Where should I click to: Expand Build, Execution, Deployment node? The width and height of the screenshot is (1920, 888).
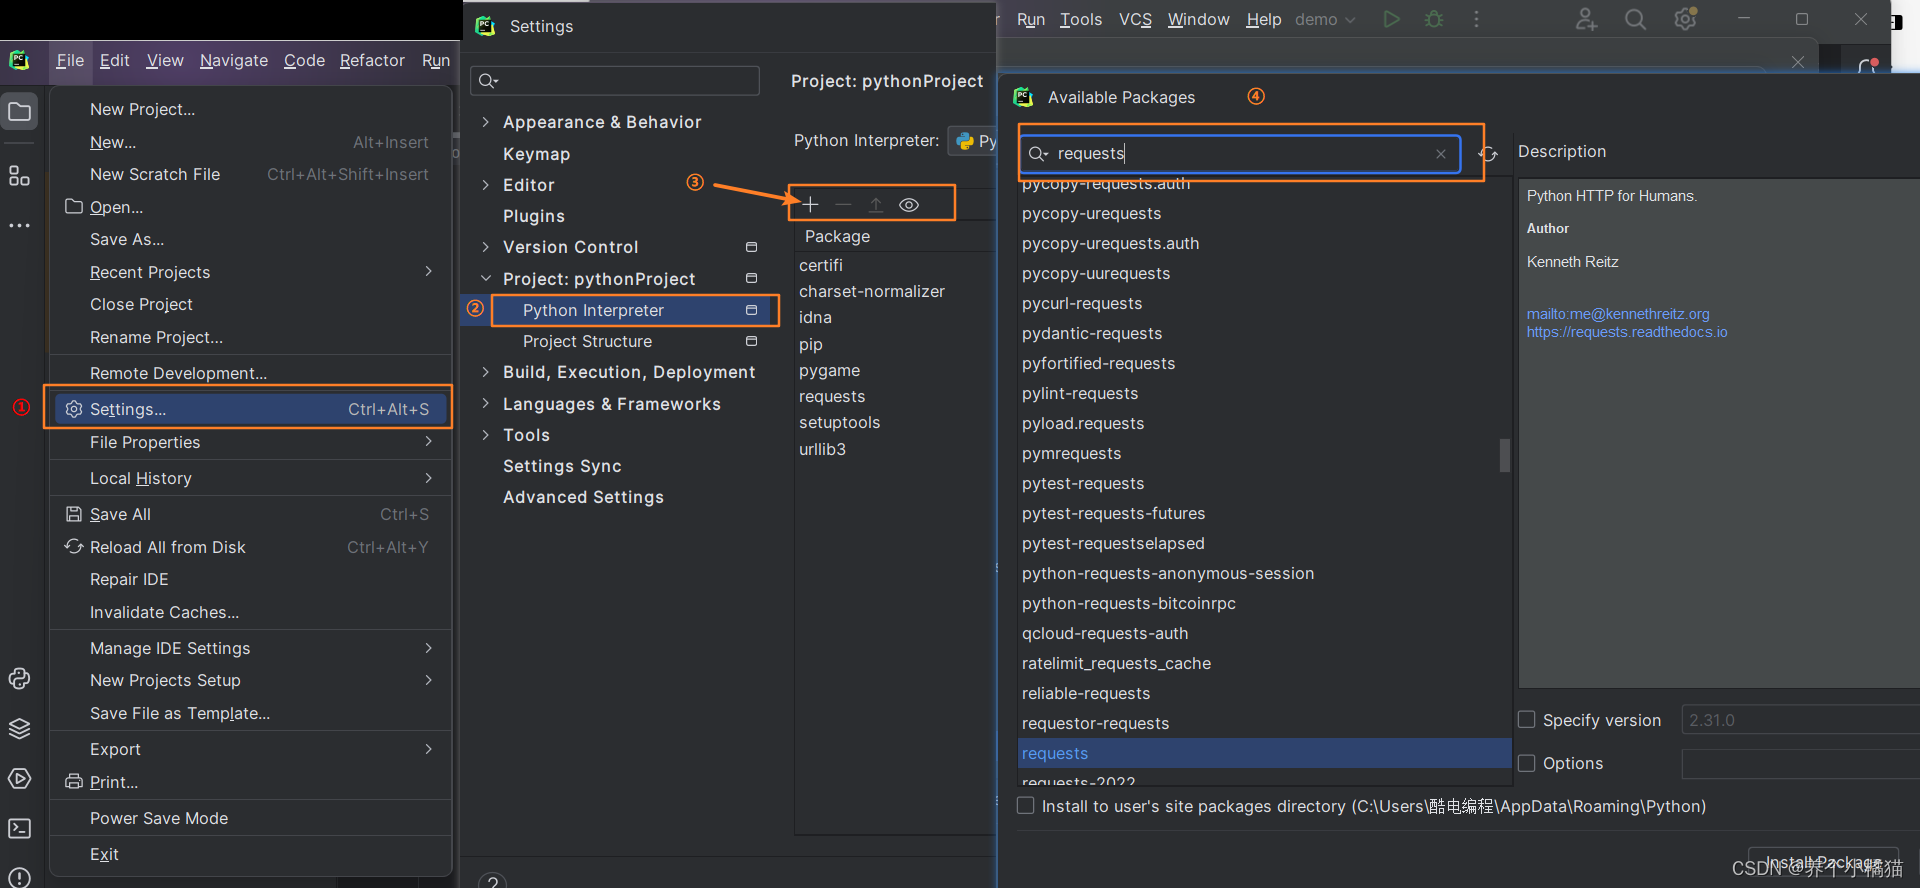click(486, 372)
